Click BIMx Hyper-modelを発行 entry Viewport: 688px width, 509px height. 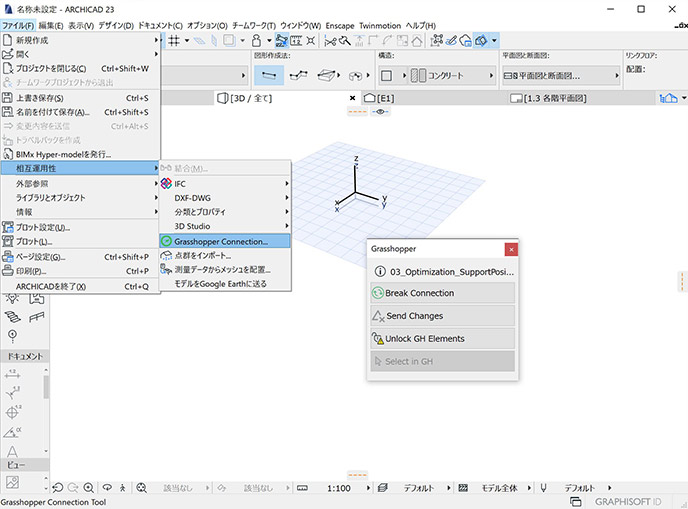click(x=81, y=154)
